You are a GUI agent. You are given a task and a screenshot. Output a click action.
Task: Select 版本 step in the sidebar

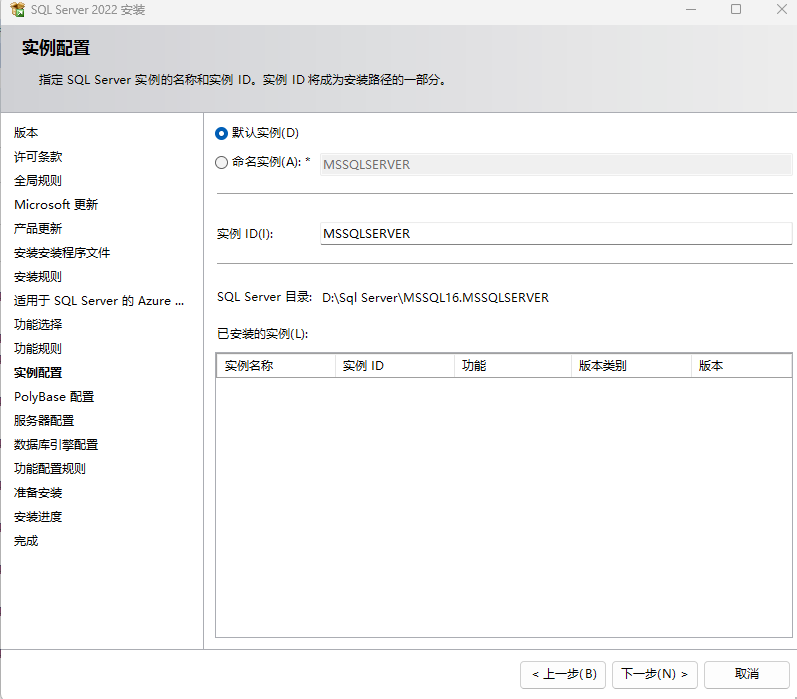pyautogui.click(x=26, y=133)
